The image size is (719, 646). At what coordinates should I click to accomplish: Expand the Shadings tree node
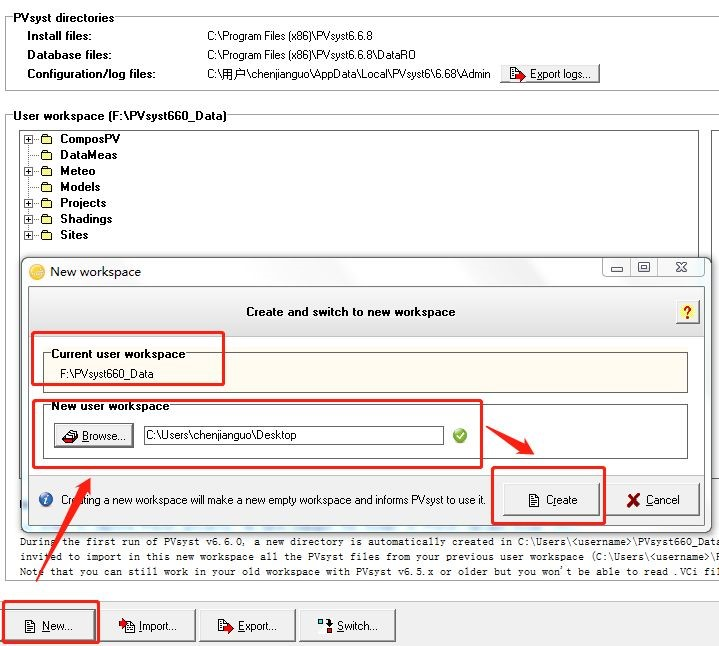pos(28,220)
